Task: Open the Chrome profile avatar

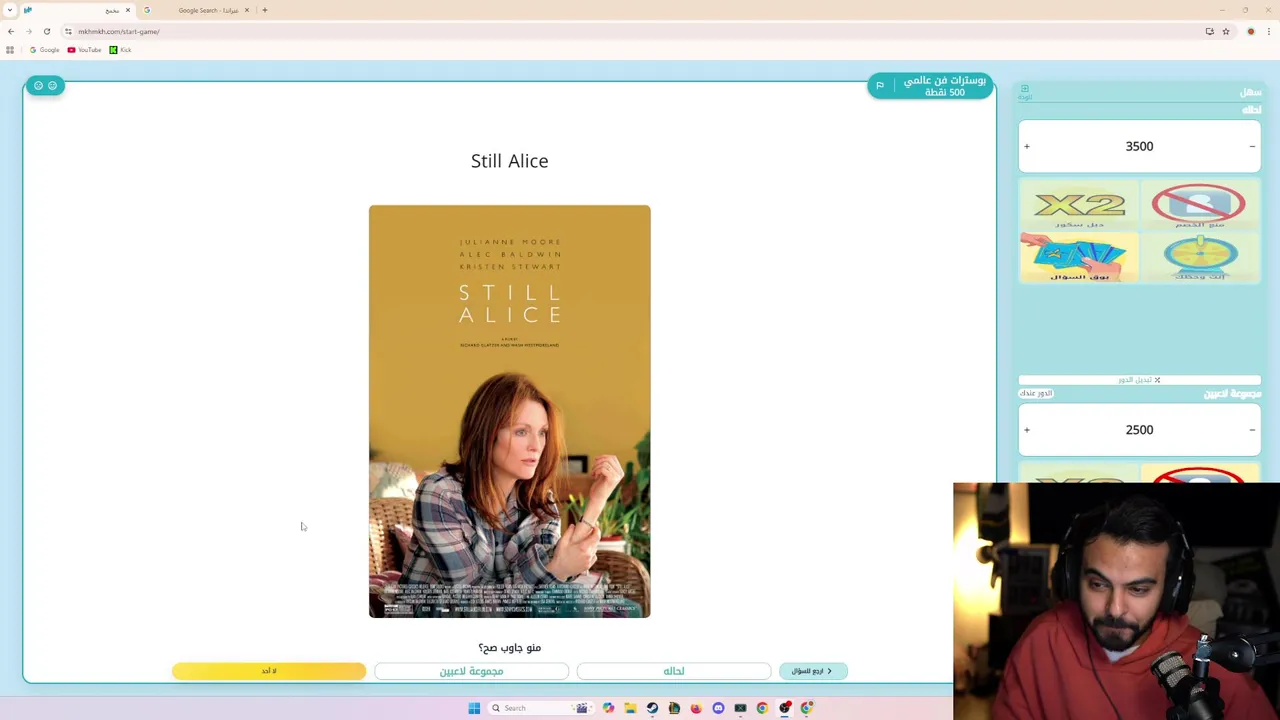Action: (x=1250, y=31)
